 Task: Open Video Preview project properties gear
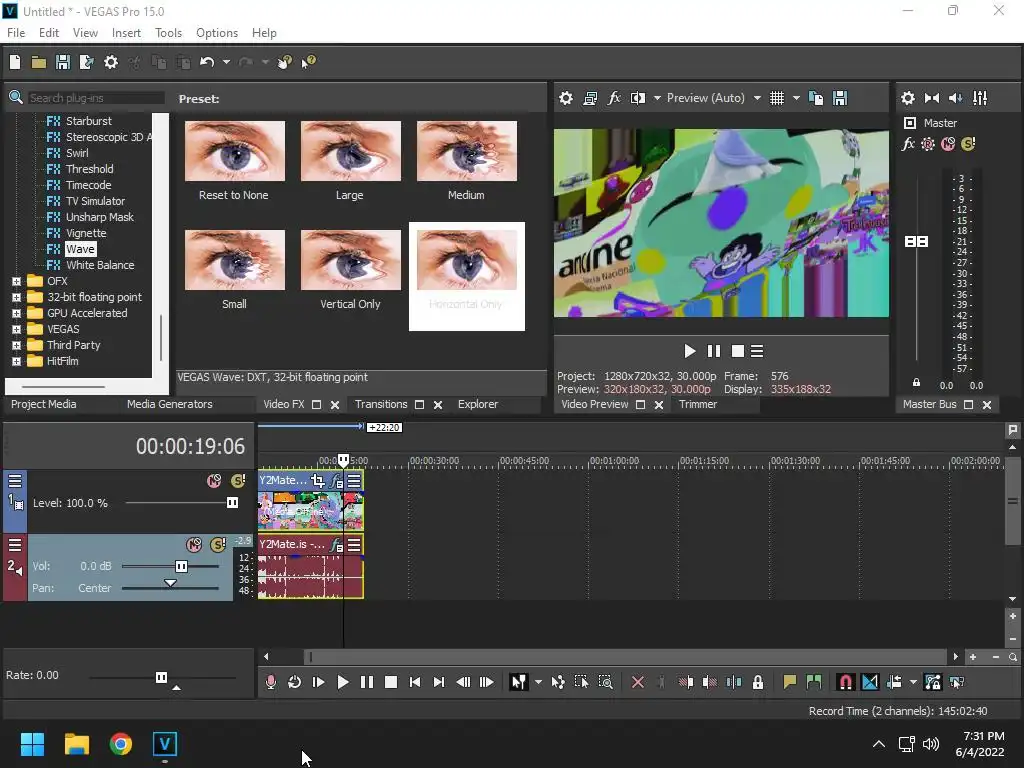pyautogui.click(x=566, y=98)
